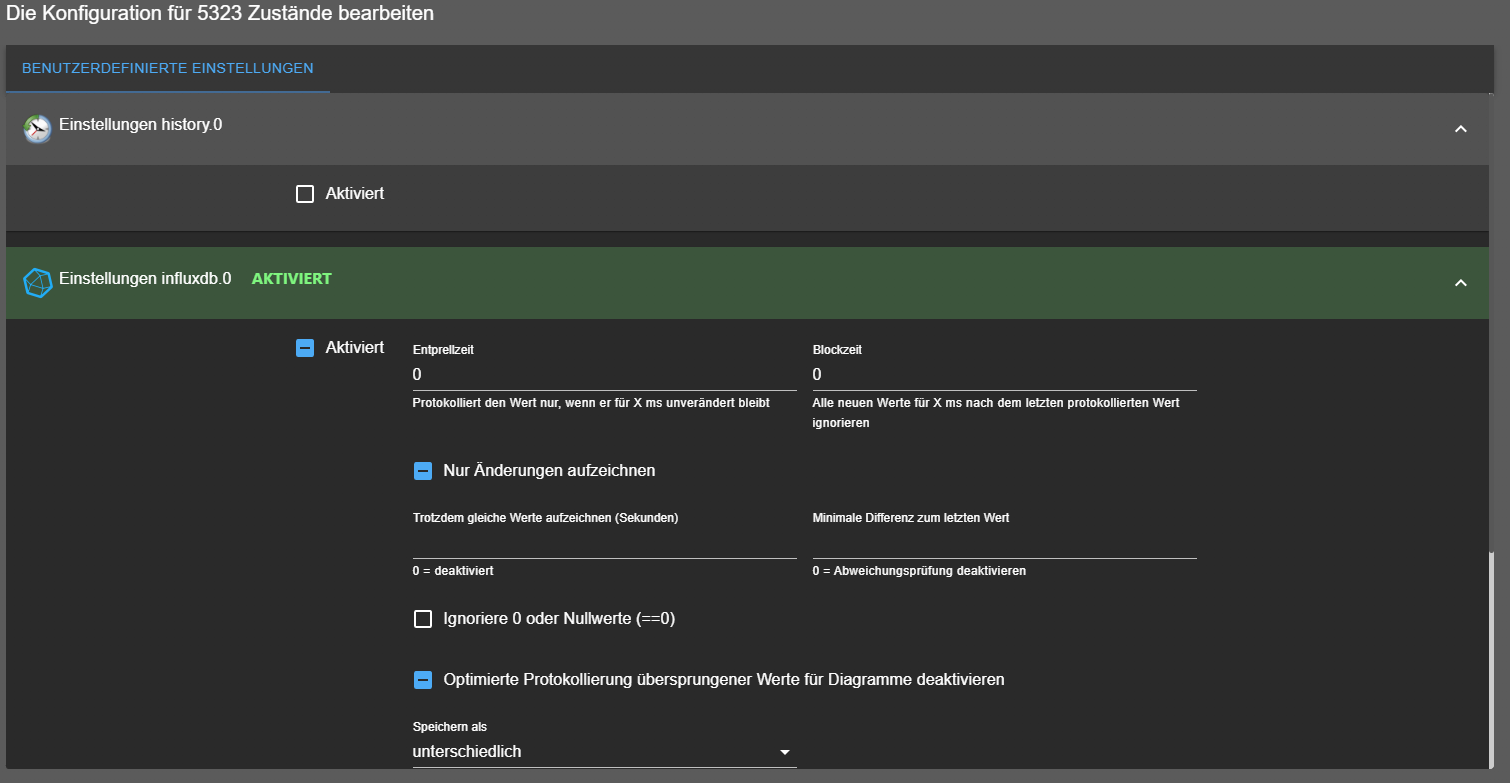Click the hint '0 = Abweichungsprüfung deaktivieren'
The width and height of the screenshot is (1510, 783).
[919, 571]
